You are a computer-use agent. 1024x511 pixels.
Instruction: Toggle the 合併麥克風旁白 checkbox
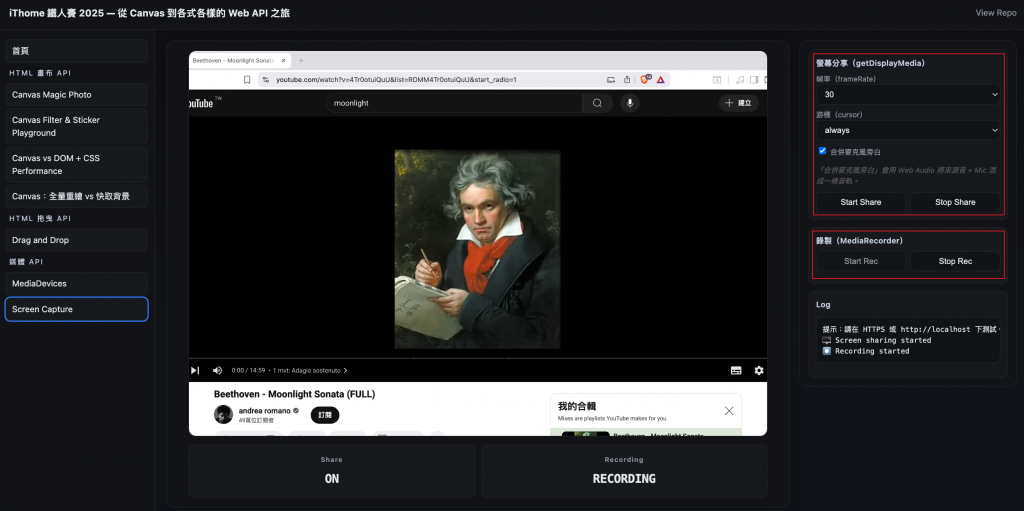pyautogui.click(x=822, y=151)
